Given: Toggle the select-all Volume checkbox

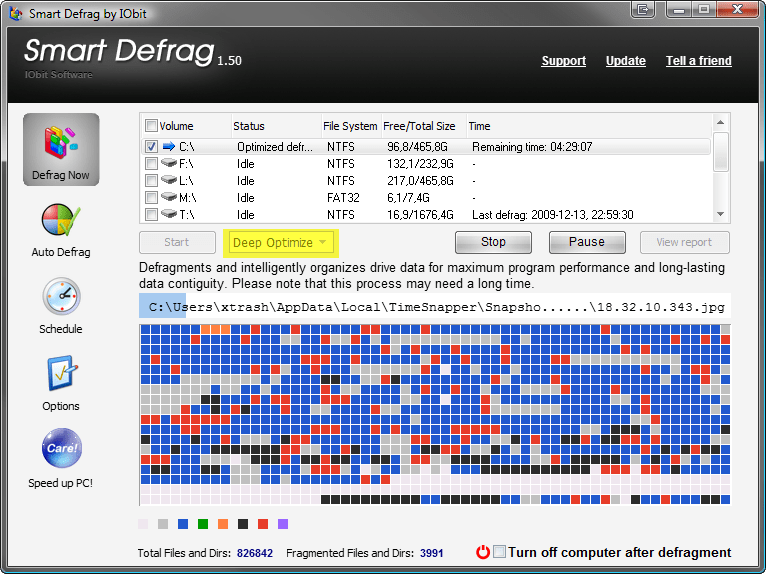Looking at the screenshot, I should 151,126.
